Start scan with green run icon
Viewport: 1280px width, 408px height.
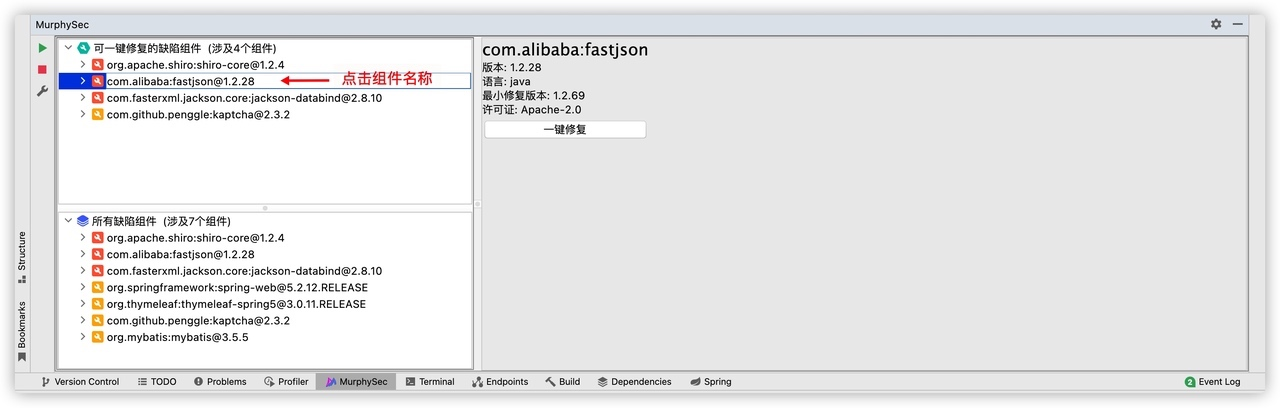coord(42,48)
